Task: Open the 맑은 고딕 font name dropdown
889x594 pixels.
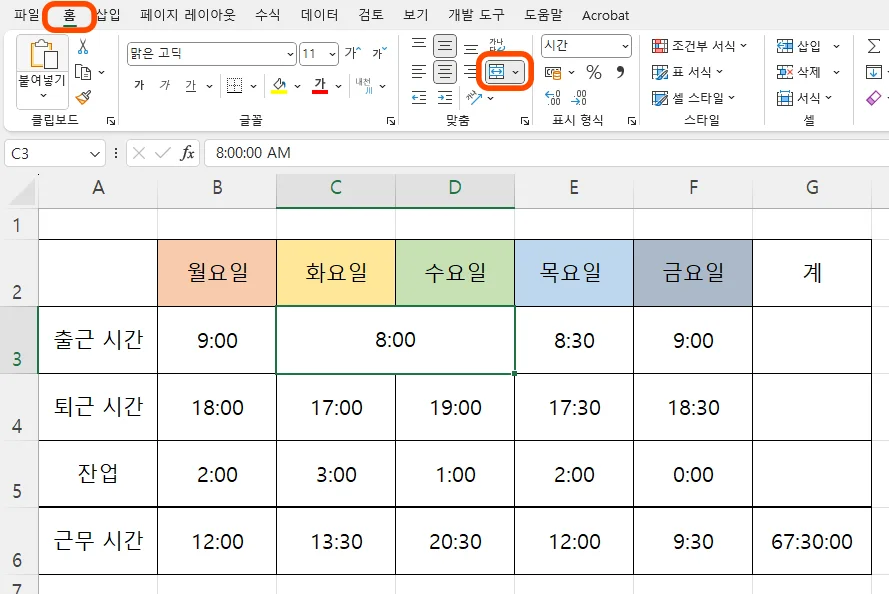Action: [x=290, y=54]
